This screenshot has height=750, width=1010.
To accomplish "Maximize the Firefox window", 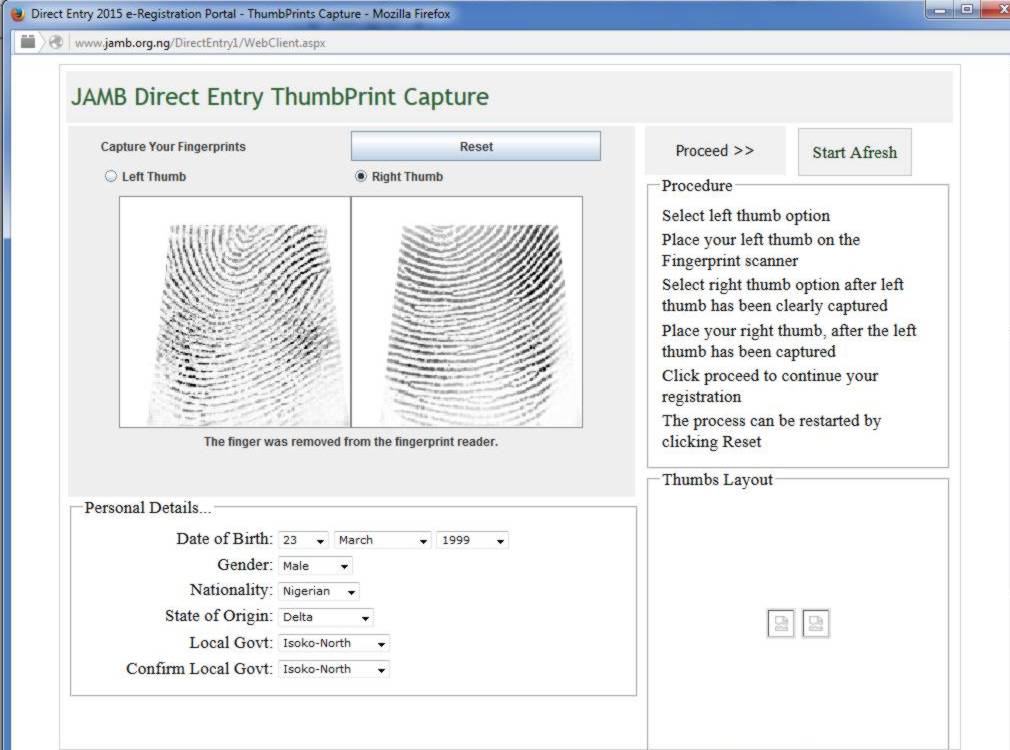I will (x=967, y=9).
